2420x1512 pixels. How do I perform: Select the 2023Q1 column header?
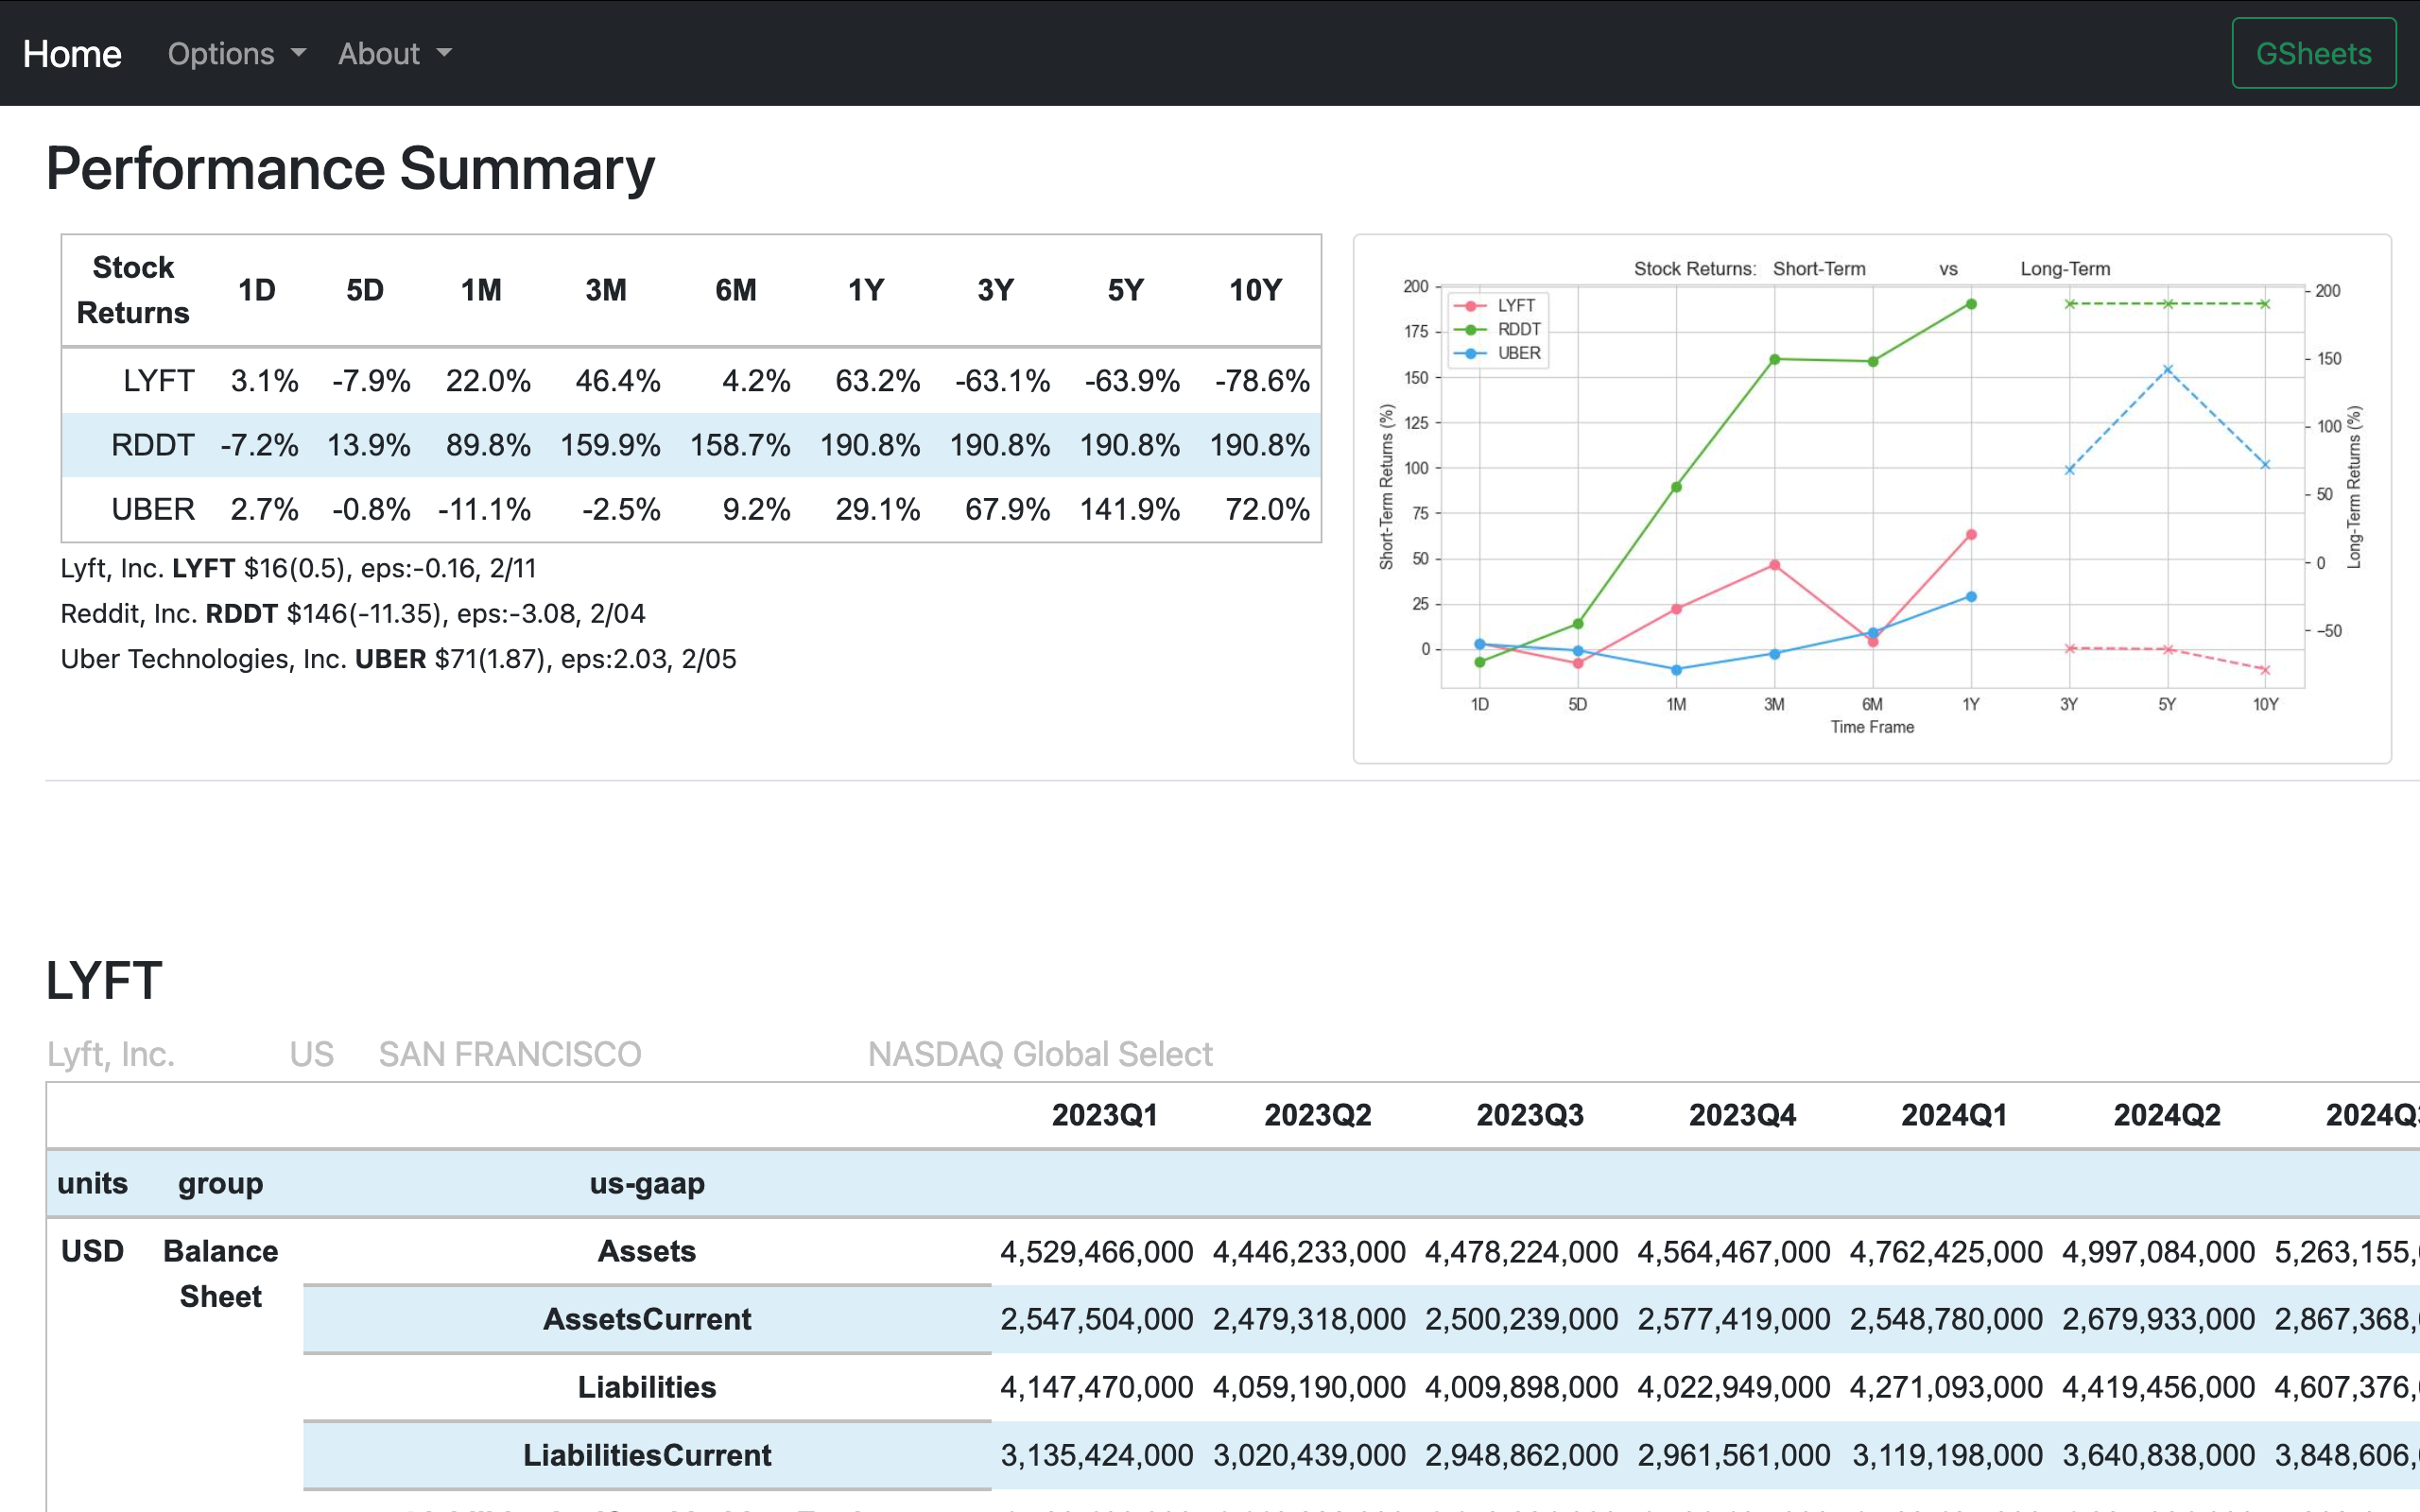(1105, 1115)
